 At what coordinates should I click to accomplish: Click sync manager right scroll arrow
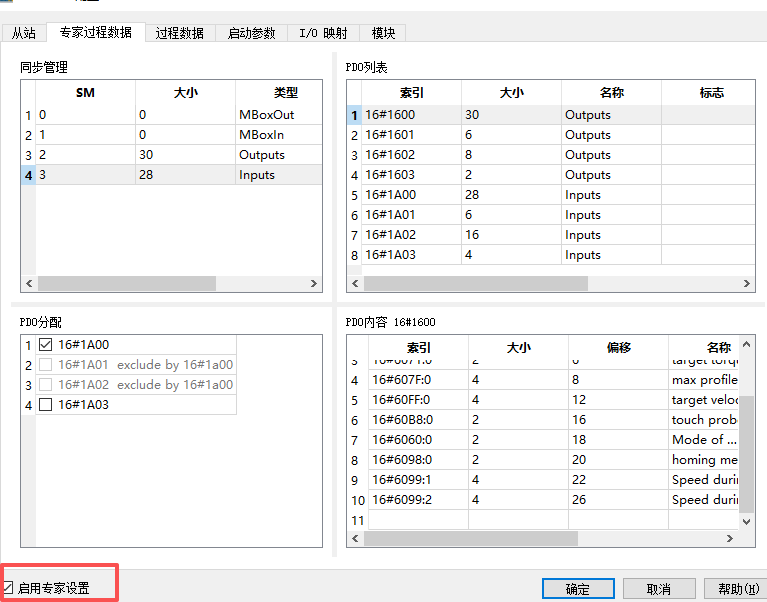314,284
